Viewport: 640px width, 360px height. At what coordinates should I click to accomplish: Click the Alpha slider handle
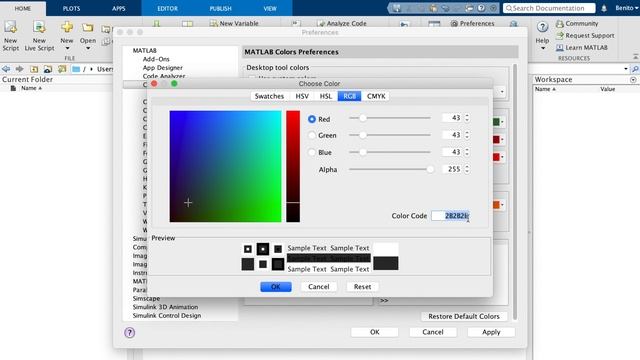point(430,169)
